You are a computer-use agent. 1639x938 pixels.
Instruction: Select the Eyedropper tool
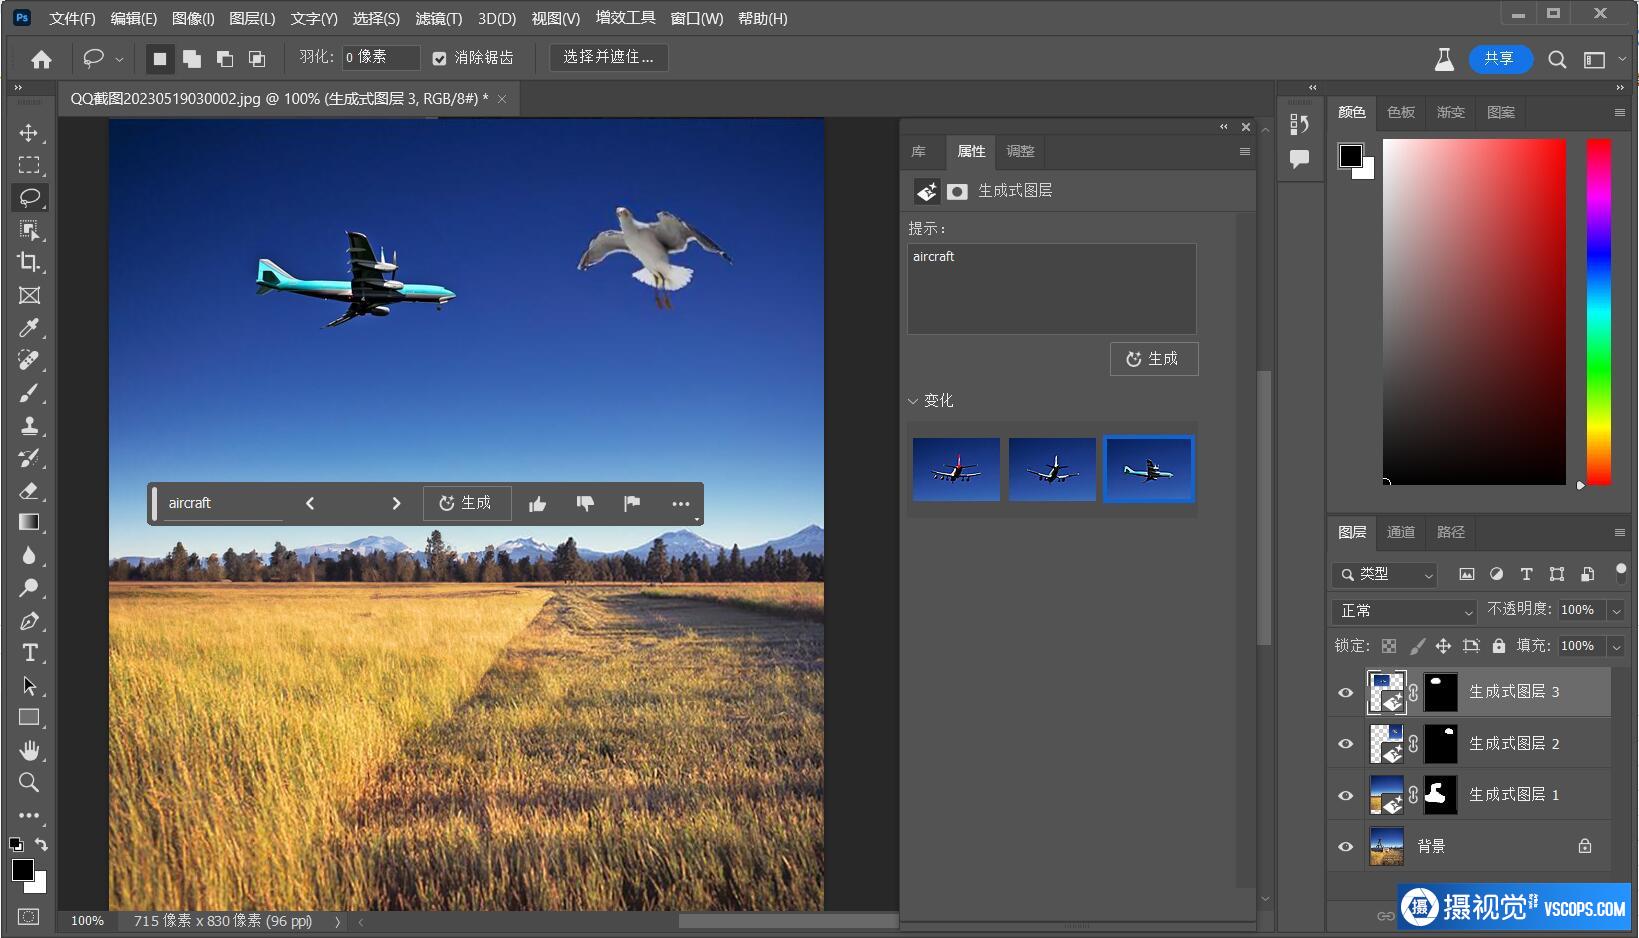[x=29, y=328]
